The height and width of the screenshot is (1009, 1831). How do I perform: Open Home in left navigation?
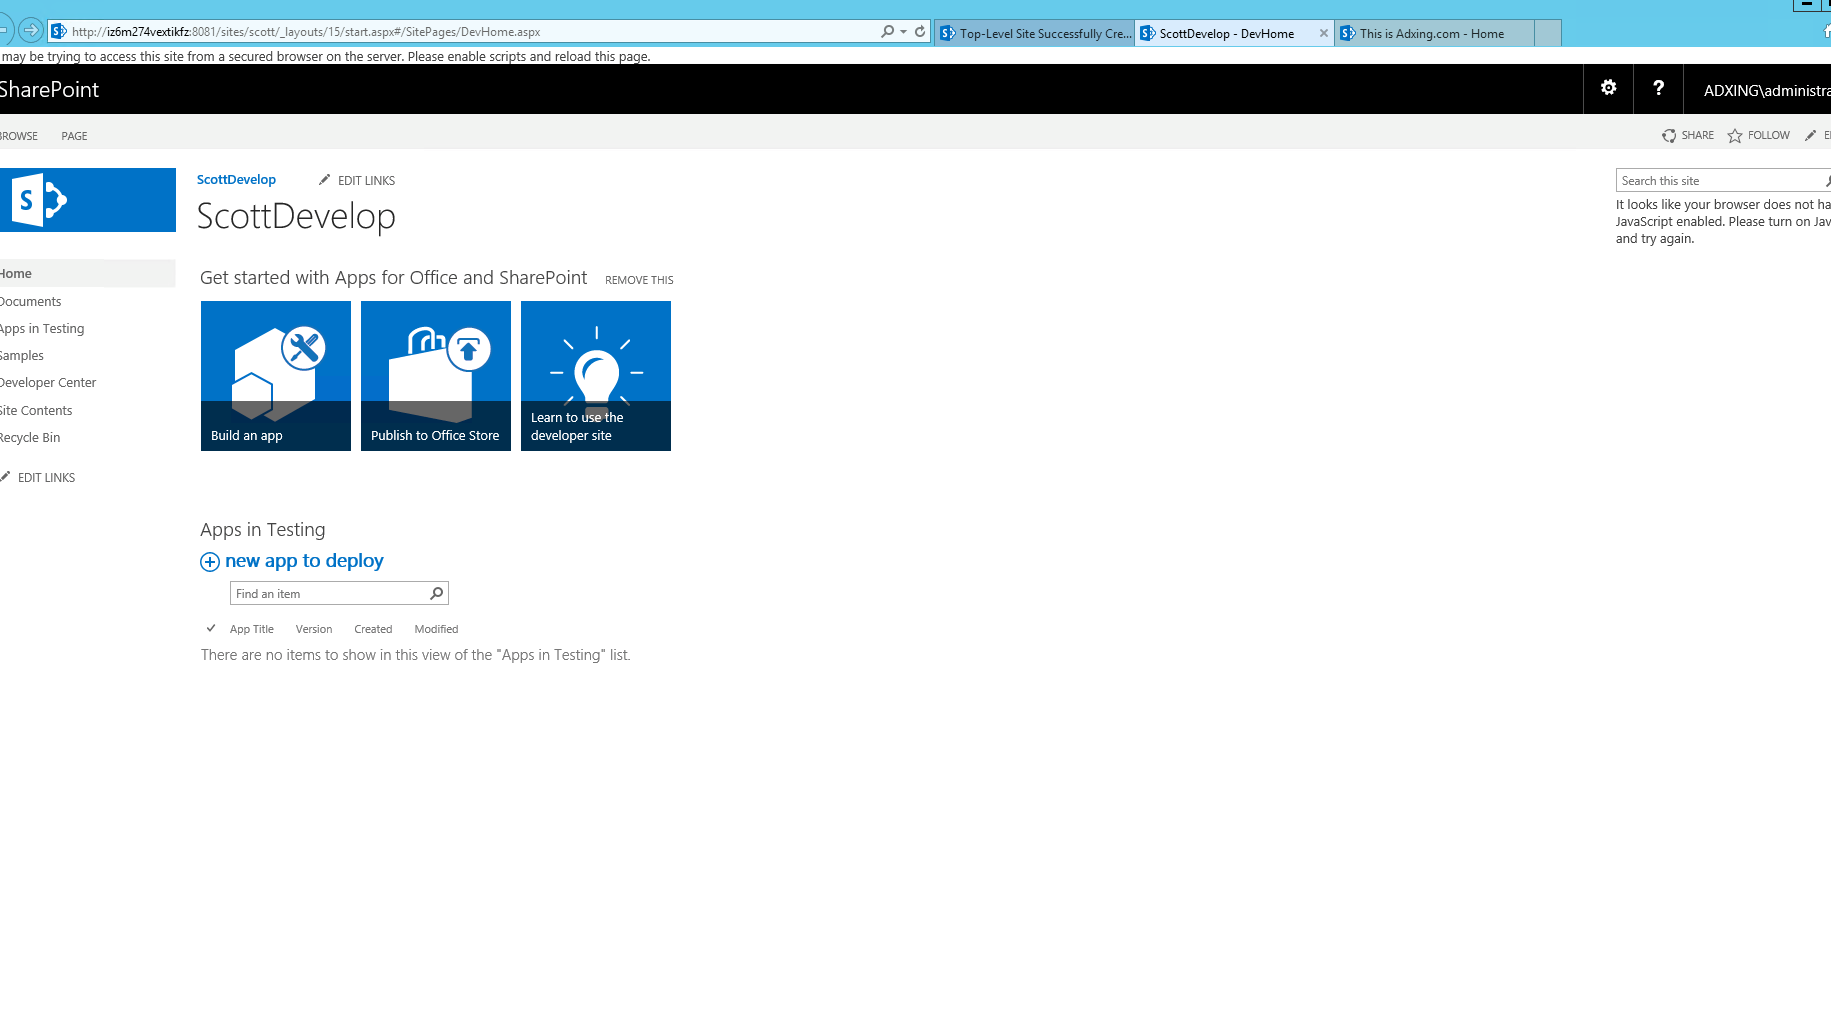pos(87,273)
